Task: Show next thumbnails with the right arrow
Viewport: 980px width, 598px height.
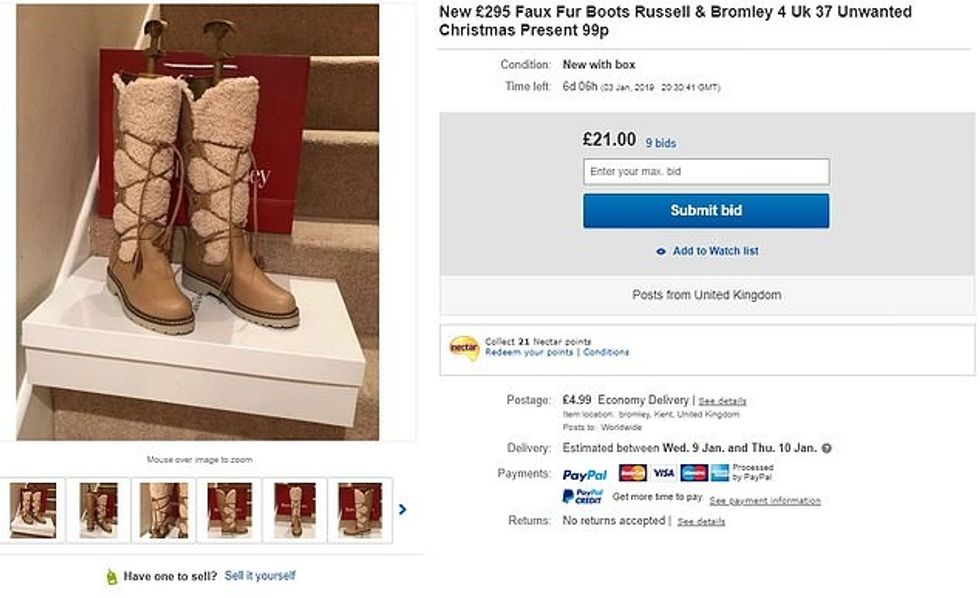Action: coord(402,509)
